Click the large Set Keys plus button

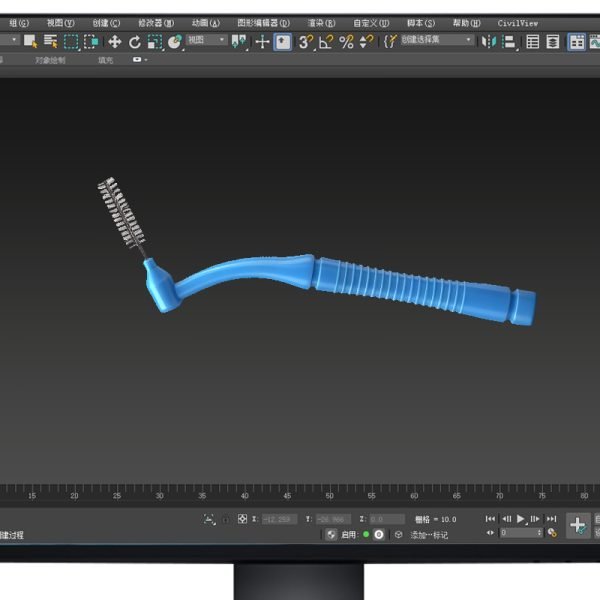click(578, 525)
